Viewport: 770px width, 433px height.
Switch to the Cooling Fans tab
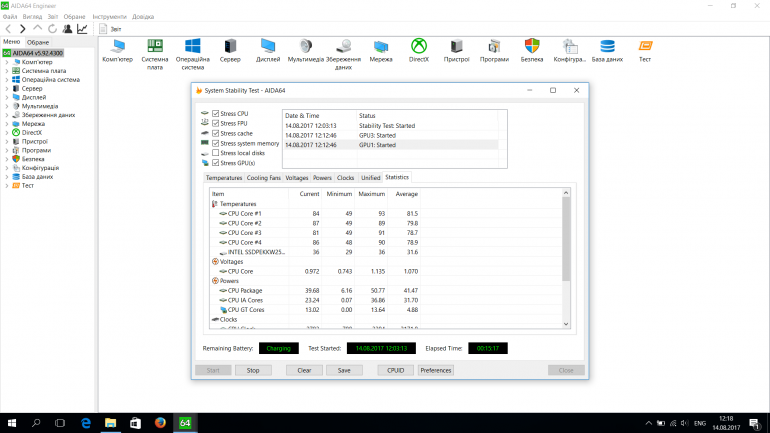(x=264, y=178)
